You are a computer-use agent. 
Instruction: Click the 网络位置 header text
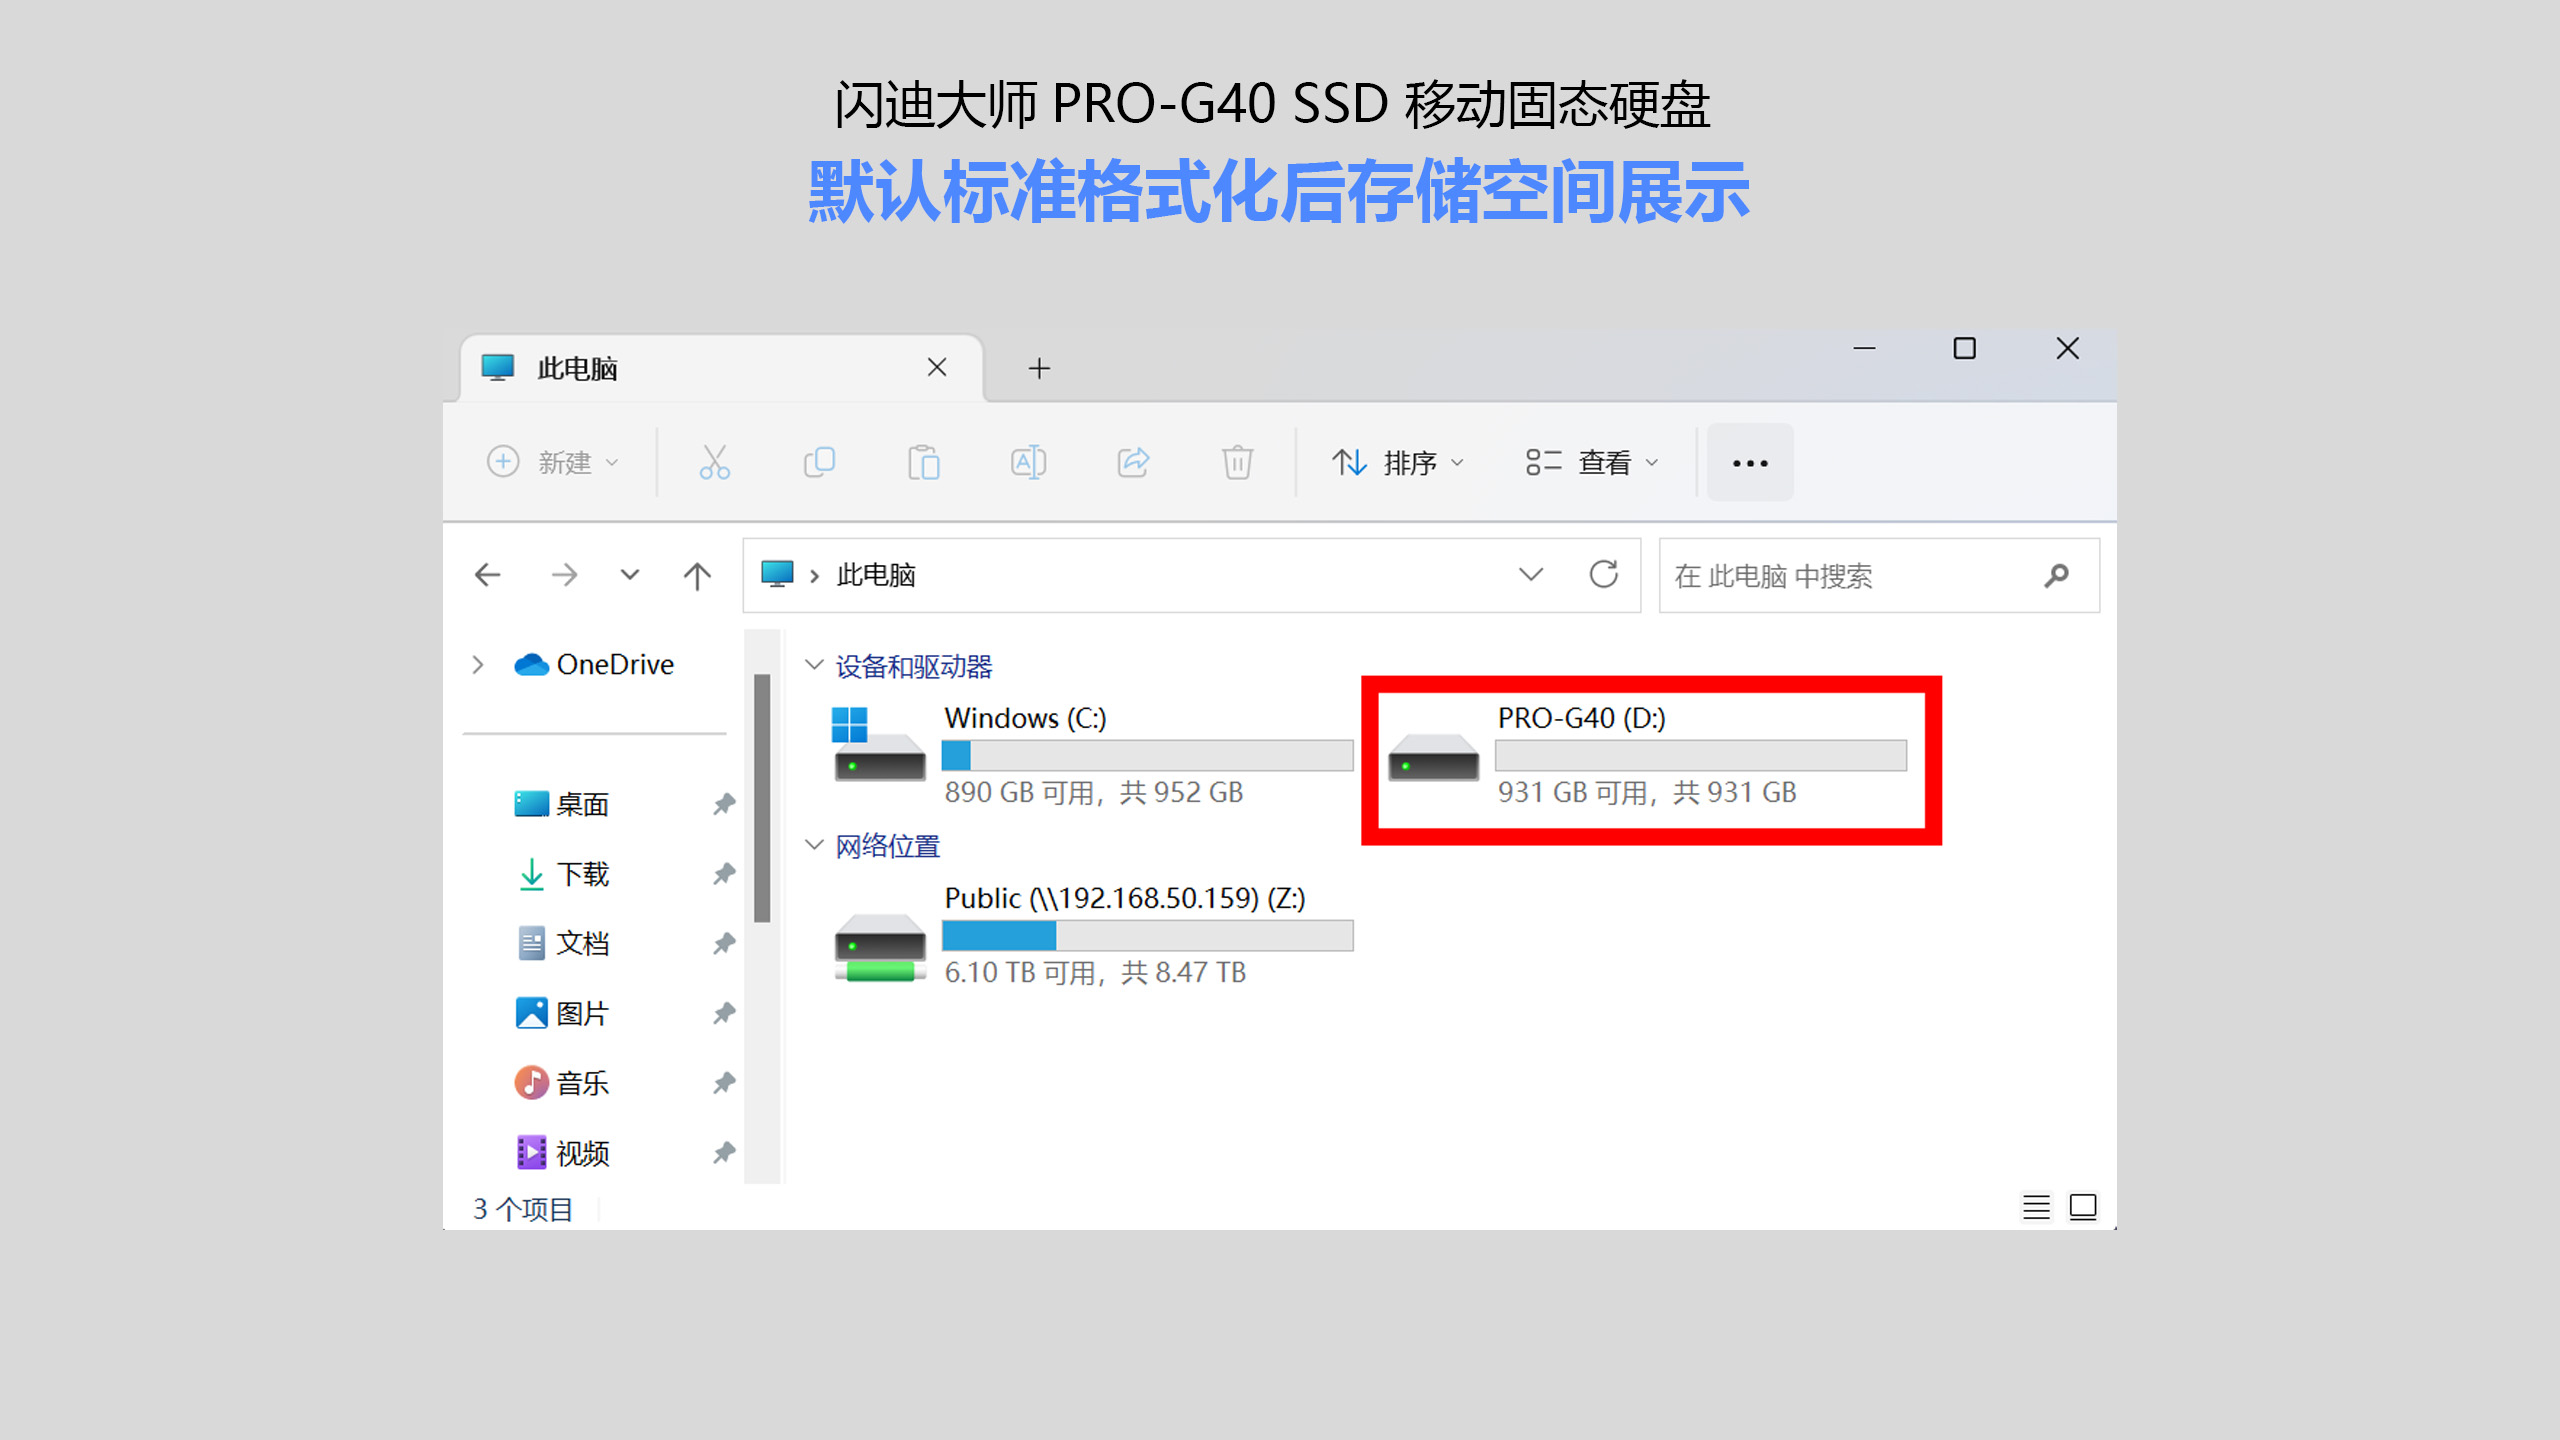pyautogui.click(x=888, y=846)
